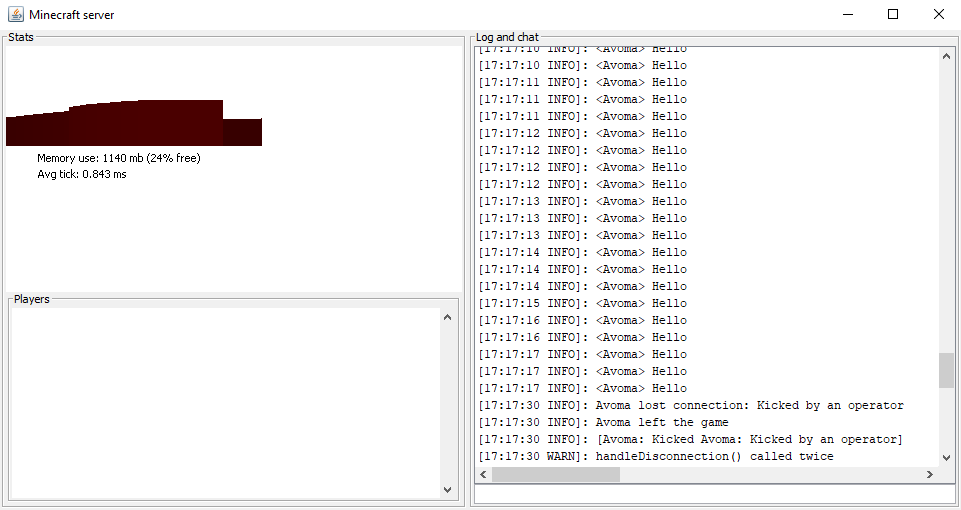This screenshot has height=510, width=961.
Task: Click the WARN 'handleDisconnection() called twice' log line
Action: pyautogui.click(x=656, y=457)
